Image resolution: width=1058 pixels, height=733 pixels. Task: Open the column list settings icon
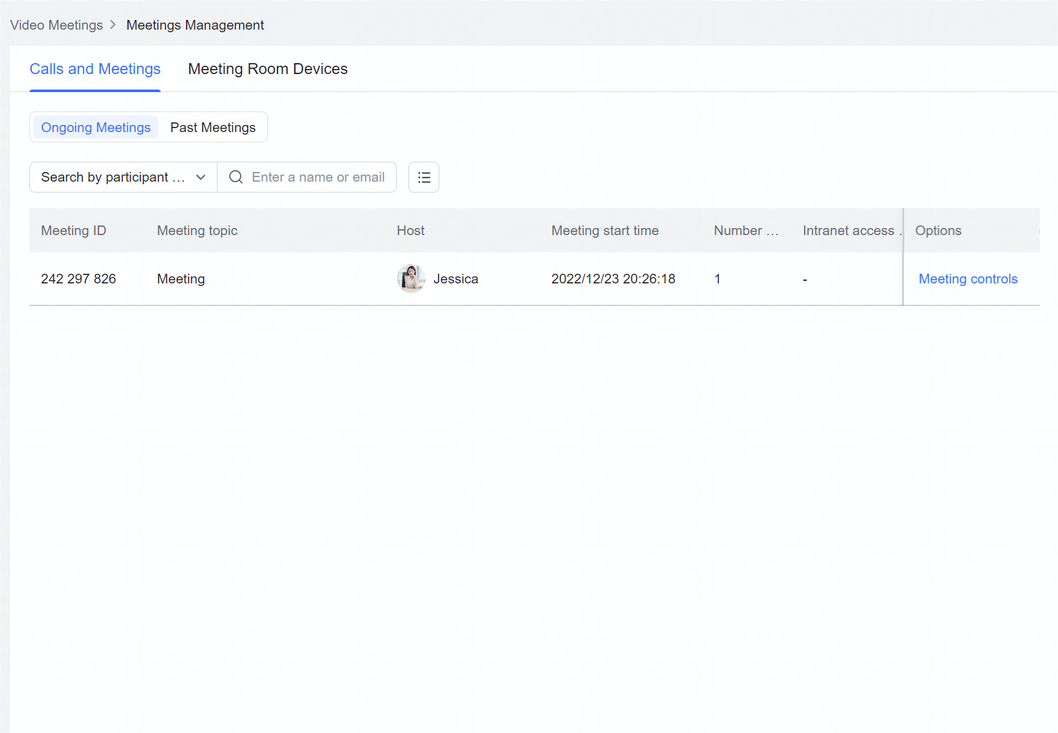(x=424, y=177)
